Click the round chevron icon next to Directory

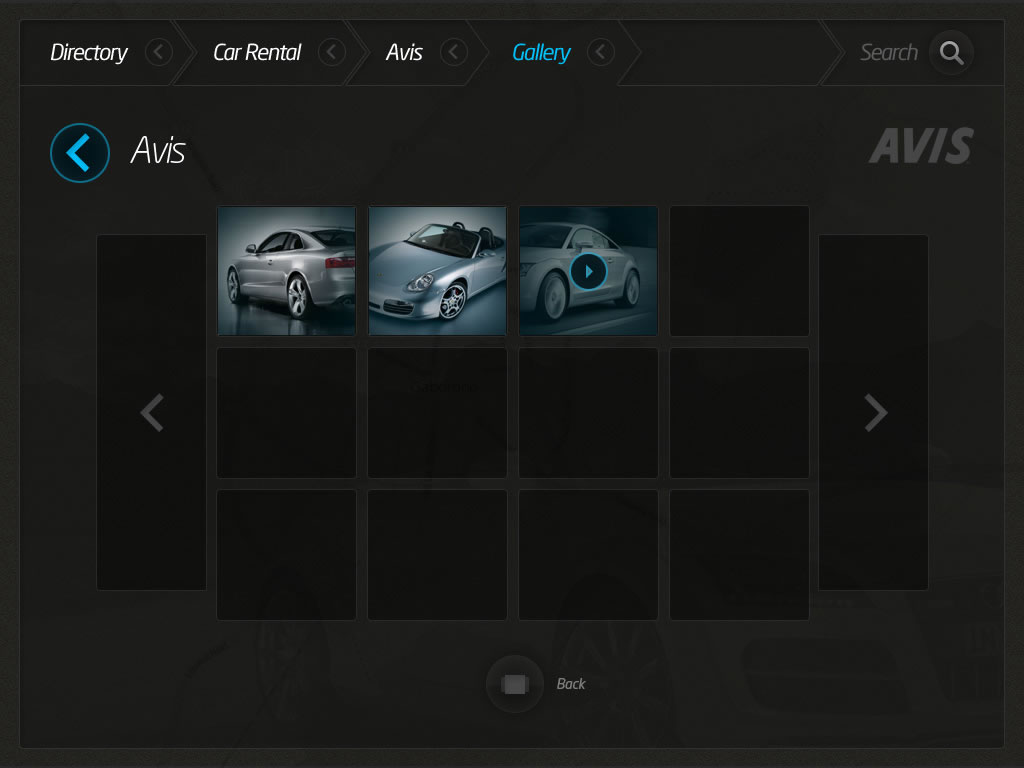[x=158, y=52]
